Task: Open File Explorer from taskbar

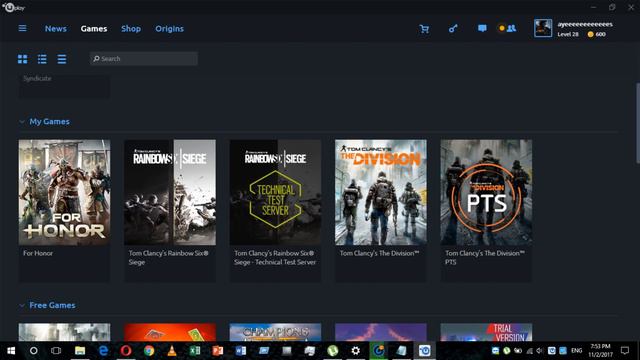Action: [80, 351]
